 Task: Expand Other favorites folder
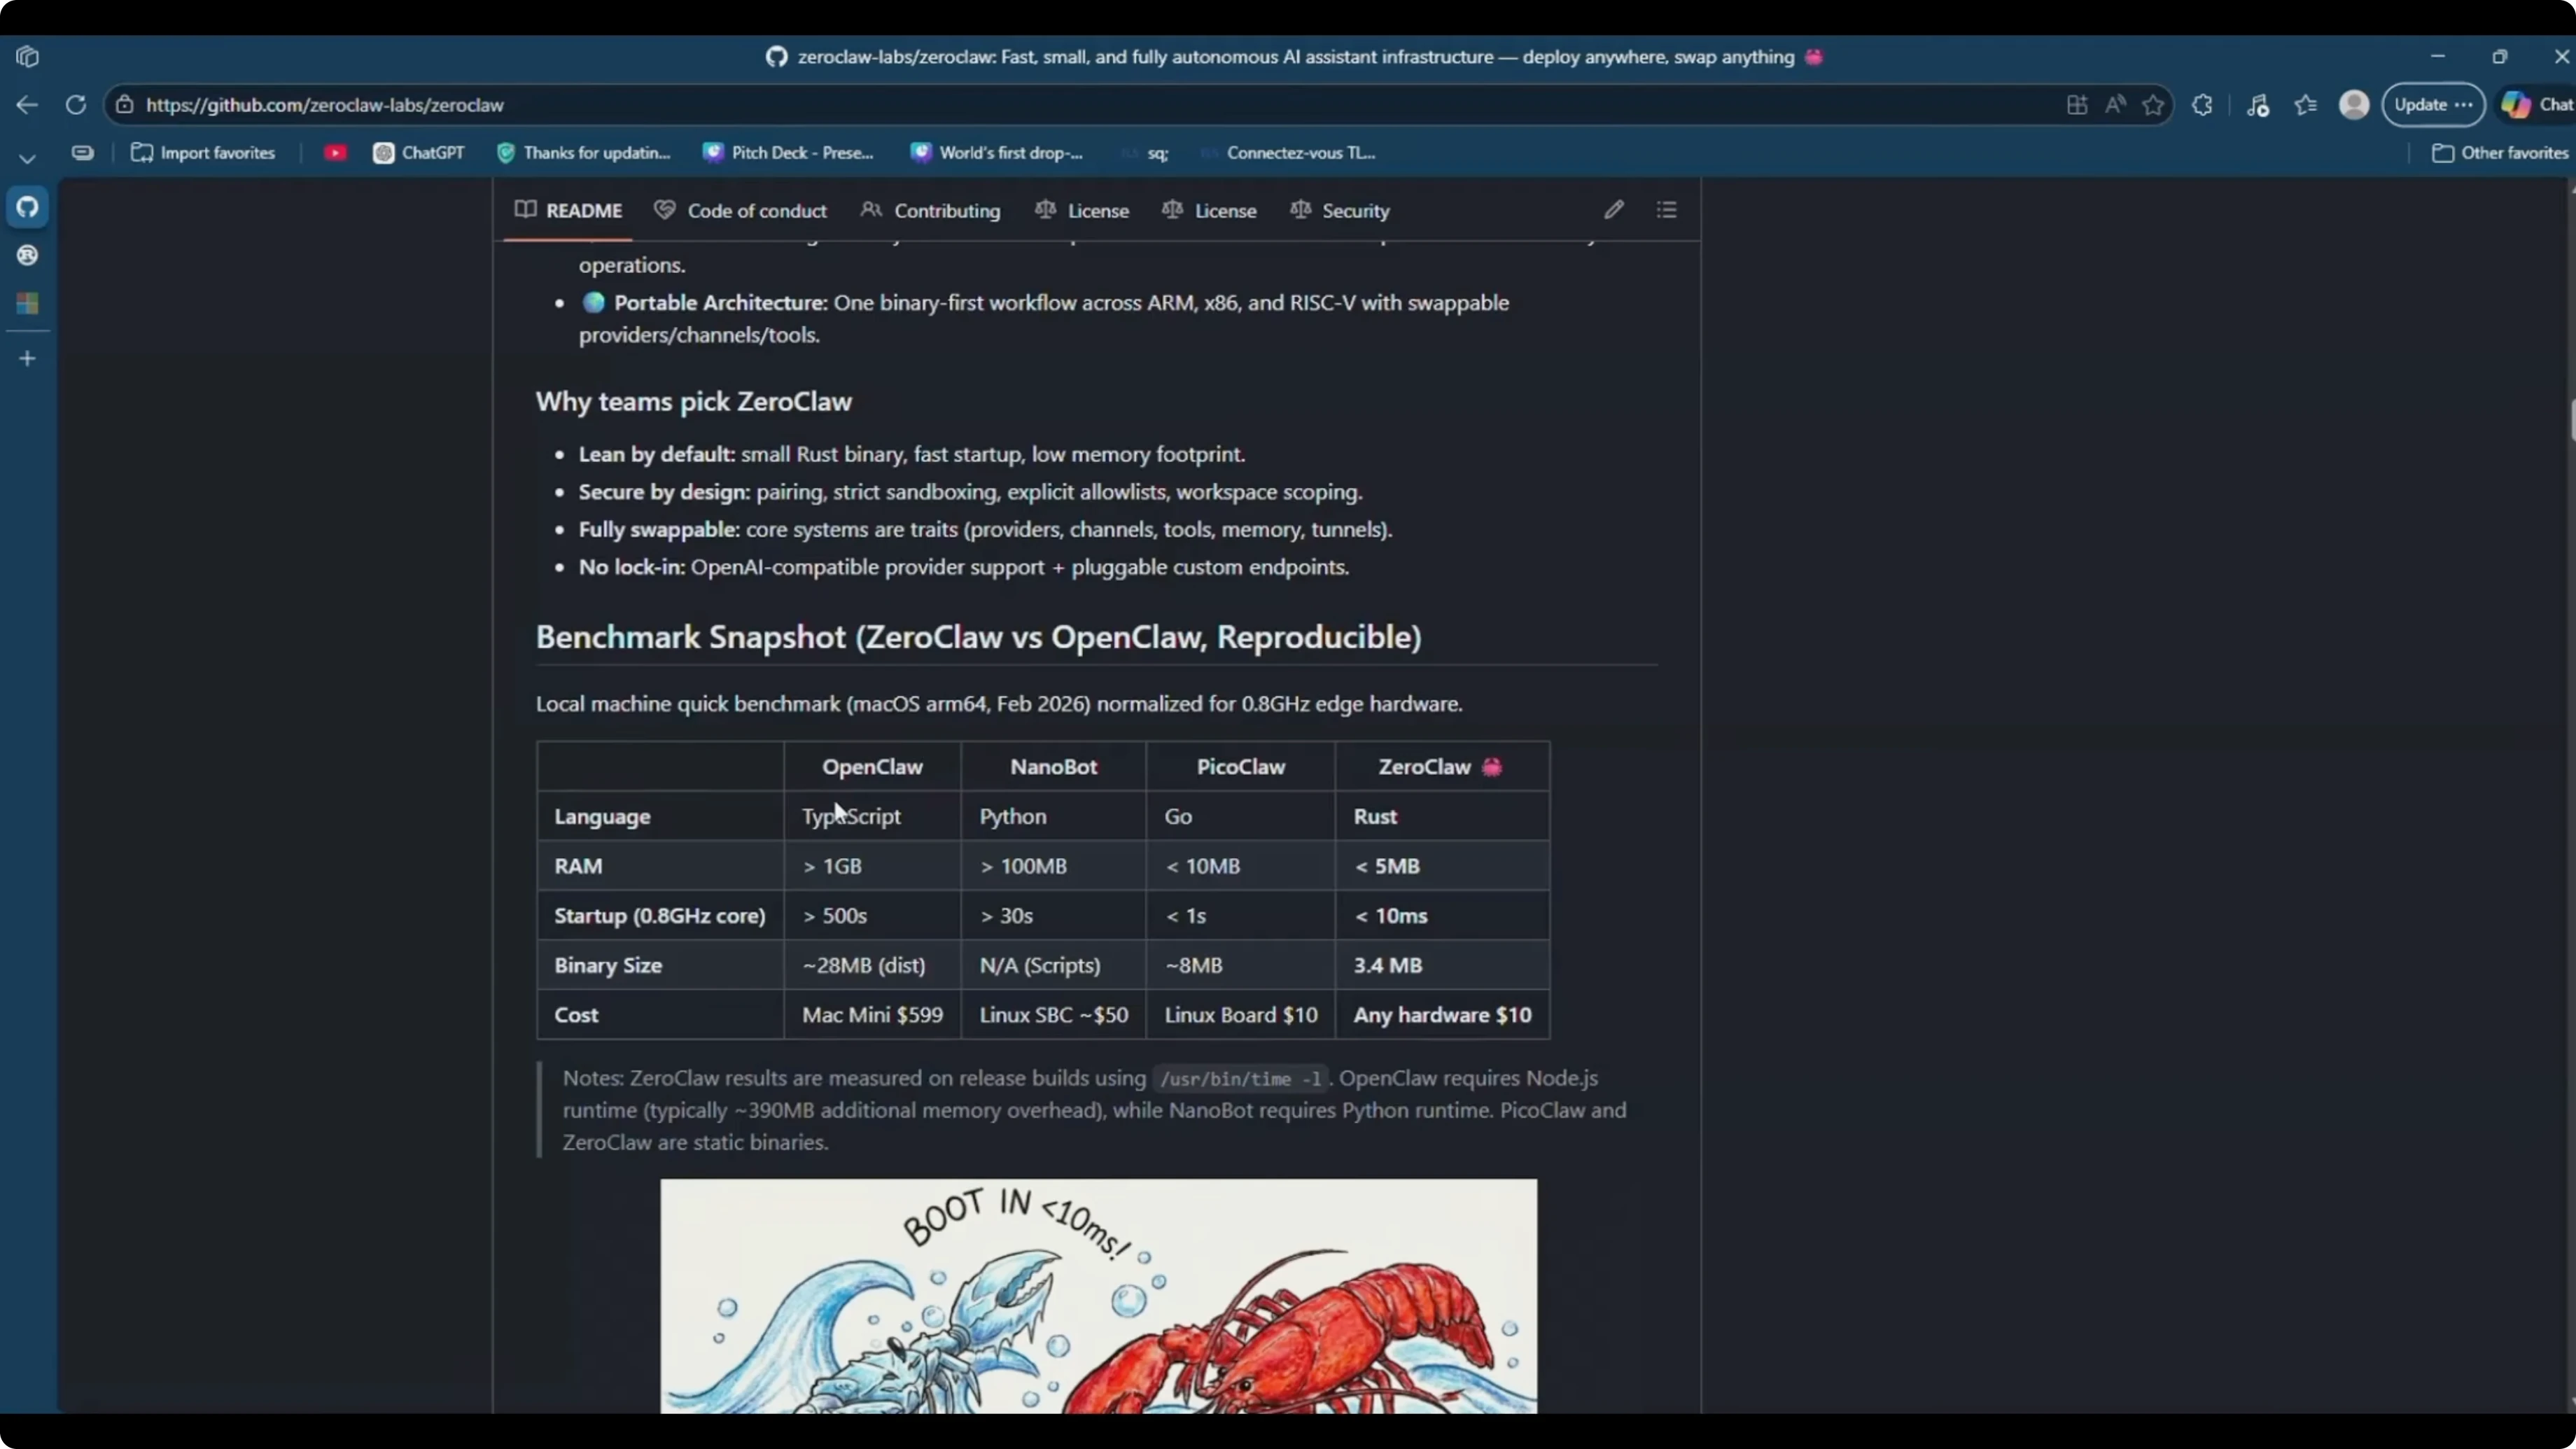2499,153
